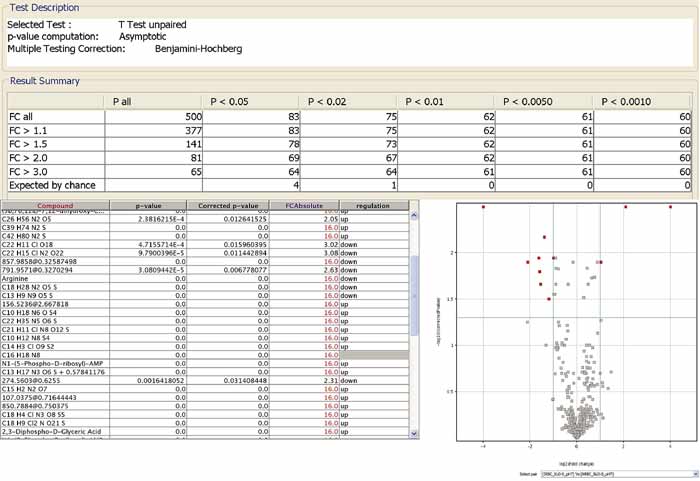Sort by the FCAbsolute column header
Image resolution: width=700 pixels, height=481 pixels.
pos(304,205)
